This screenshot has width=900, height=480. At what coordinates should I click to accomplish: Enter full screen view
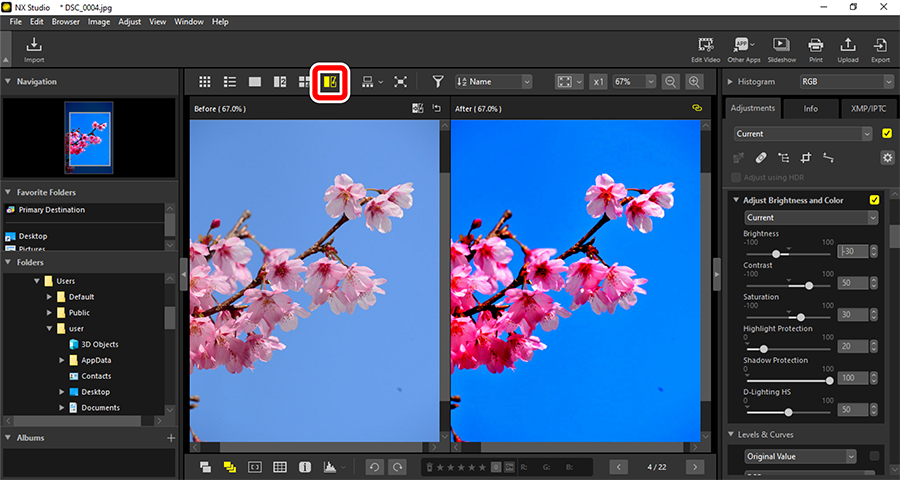[400, 82]
